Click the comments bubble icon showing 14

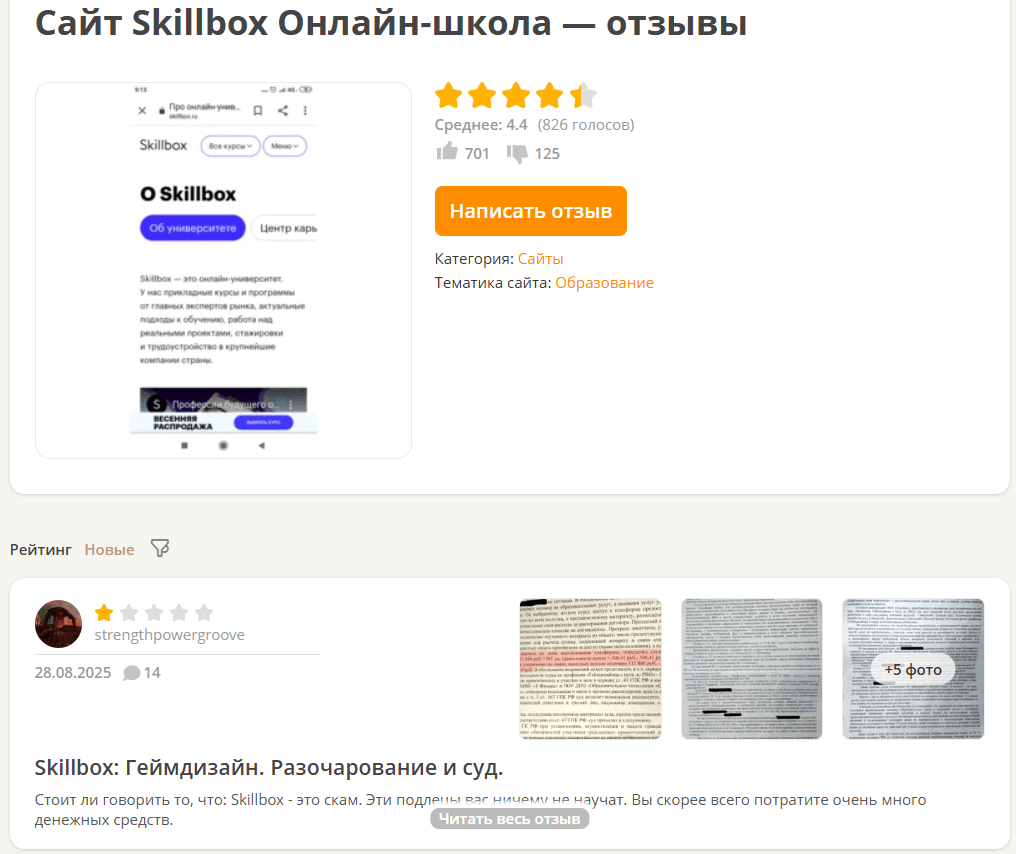[x=132, y=673]
